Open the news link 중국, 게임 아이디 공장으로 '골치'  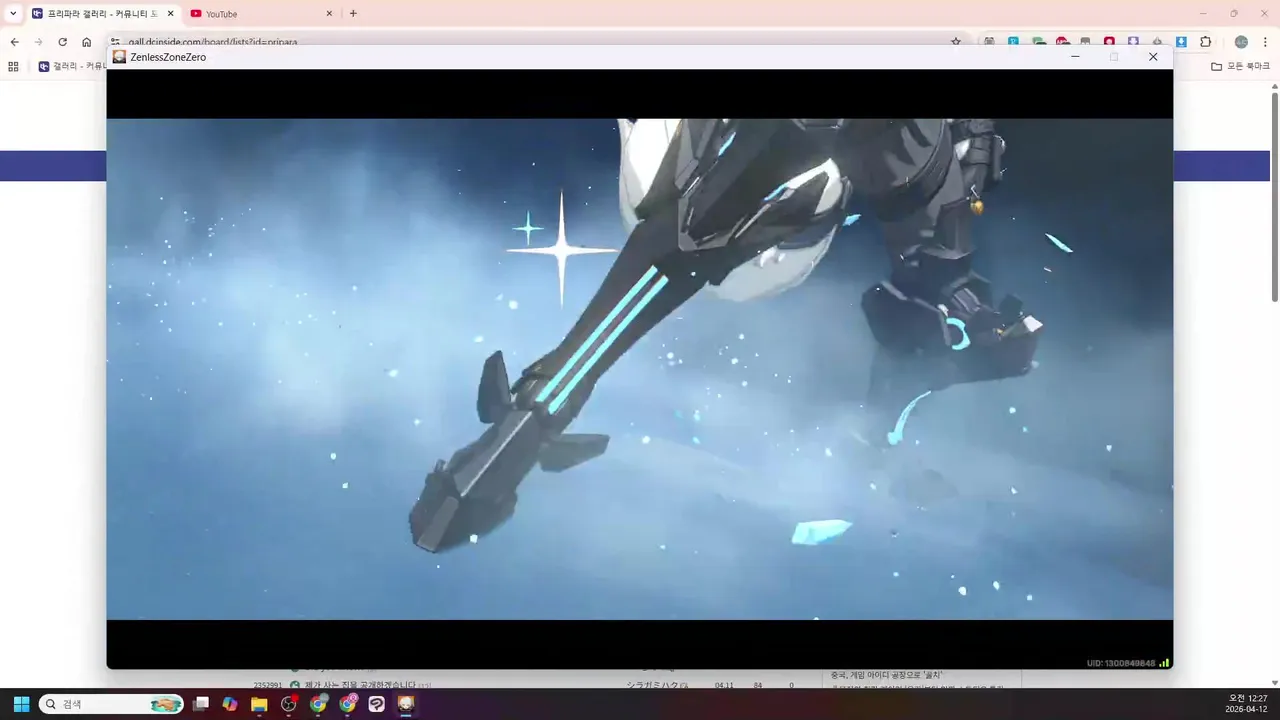pos(886,675)
